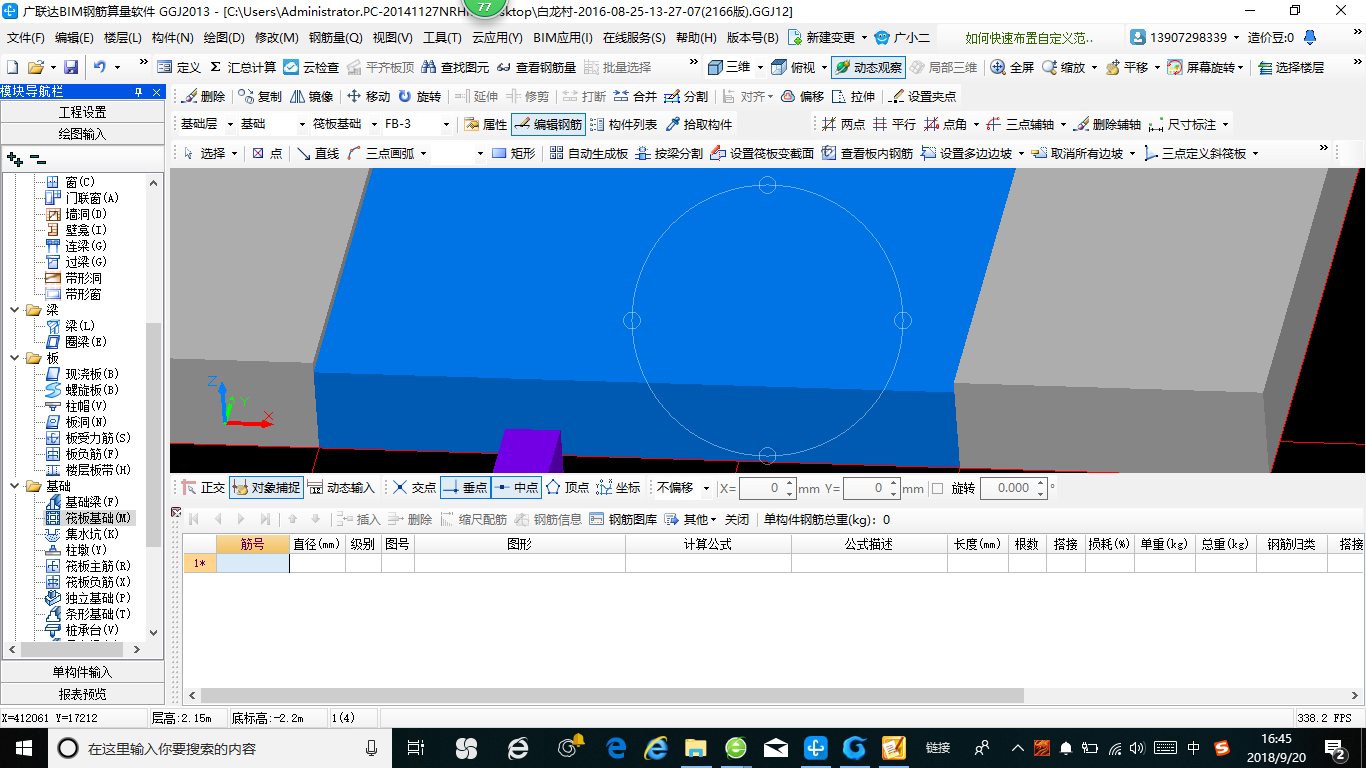The image size is (1366, 768).
Task: Open 钢筋图库 rebar library
Action: [624, 519]
